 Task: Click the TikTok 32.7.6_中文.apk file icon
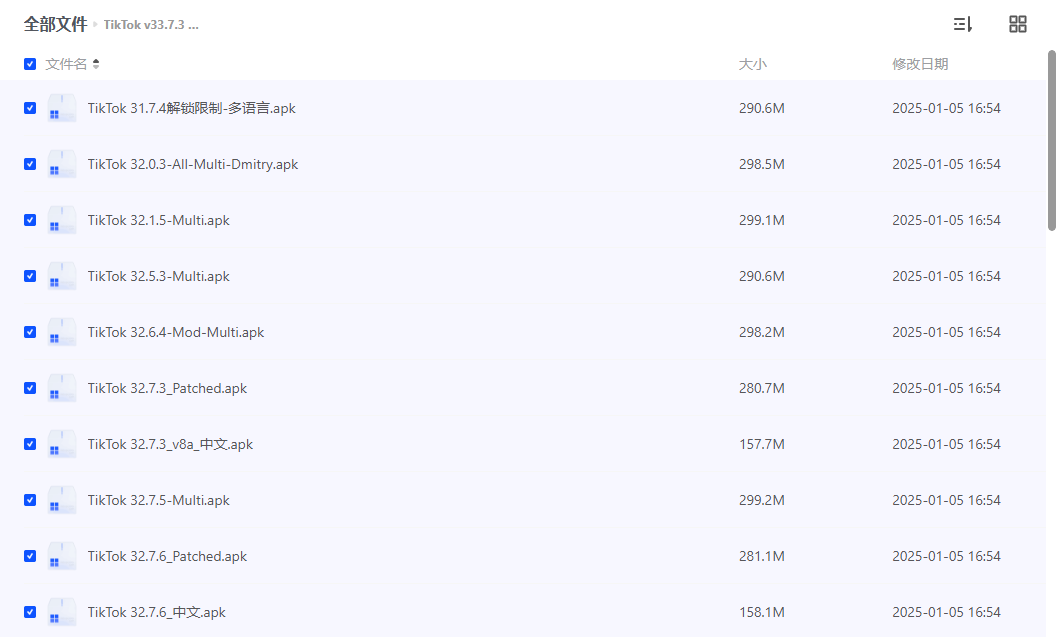[62, 612]
